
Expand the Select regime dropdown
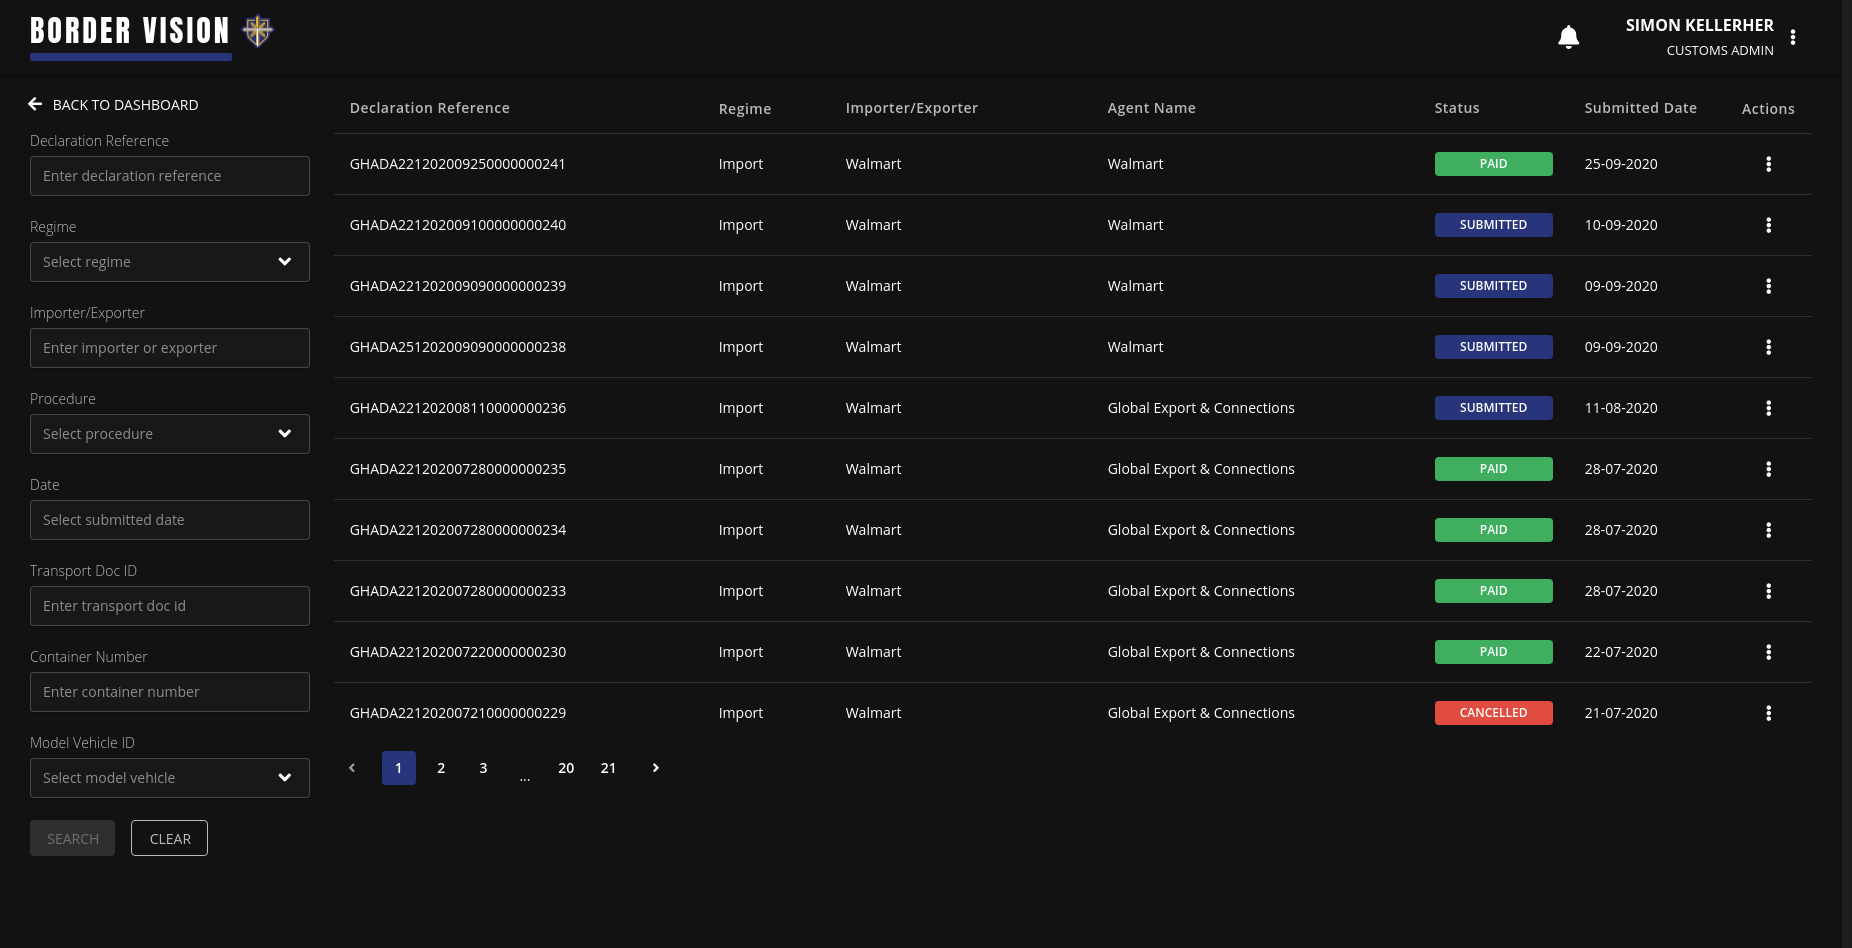pos(170,262)
